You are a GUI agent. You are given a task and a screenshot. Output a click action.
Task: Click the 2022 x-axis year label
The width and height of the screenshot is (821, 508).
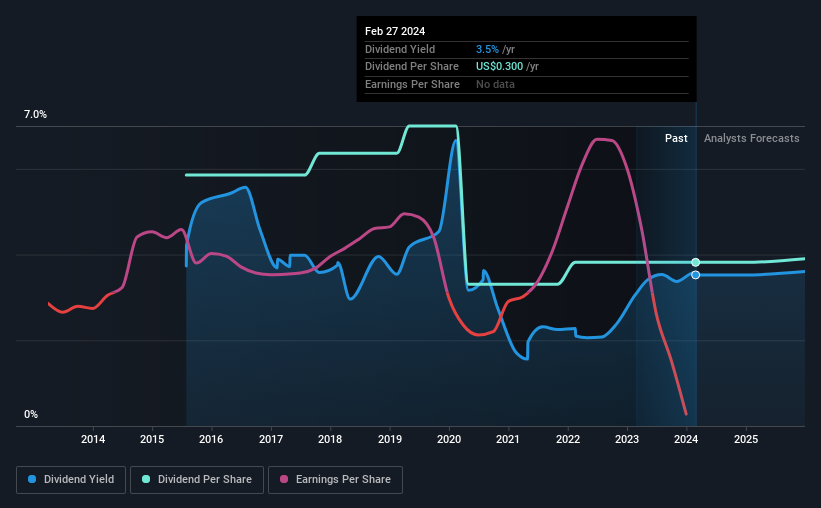pyautogui.click(x=568, y=439)
